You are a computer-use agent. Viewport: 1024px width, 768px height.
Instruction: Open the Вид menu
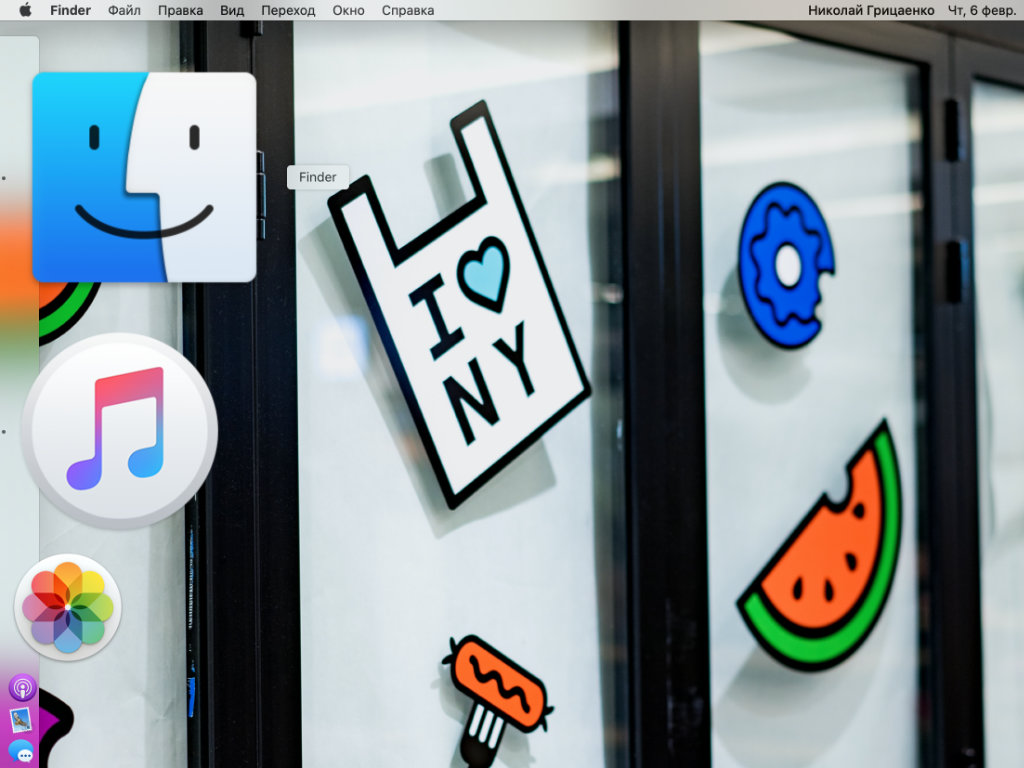[232, 10]
